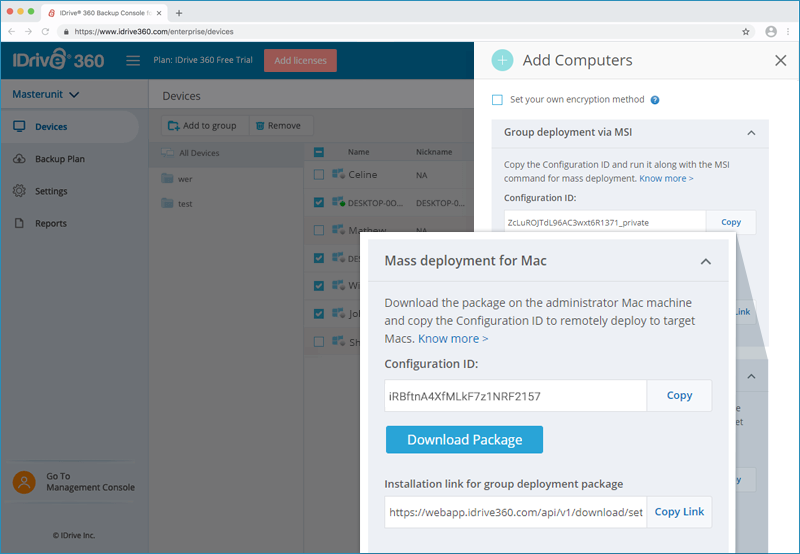
Task: Open the hamburger menu icon
Action: click(133, 61)
